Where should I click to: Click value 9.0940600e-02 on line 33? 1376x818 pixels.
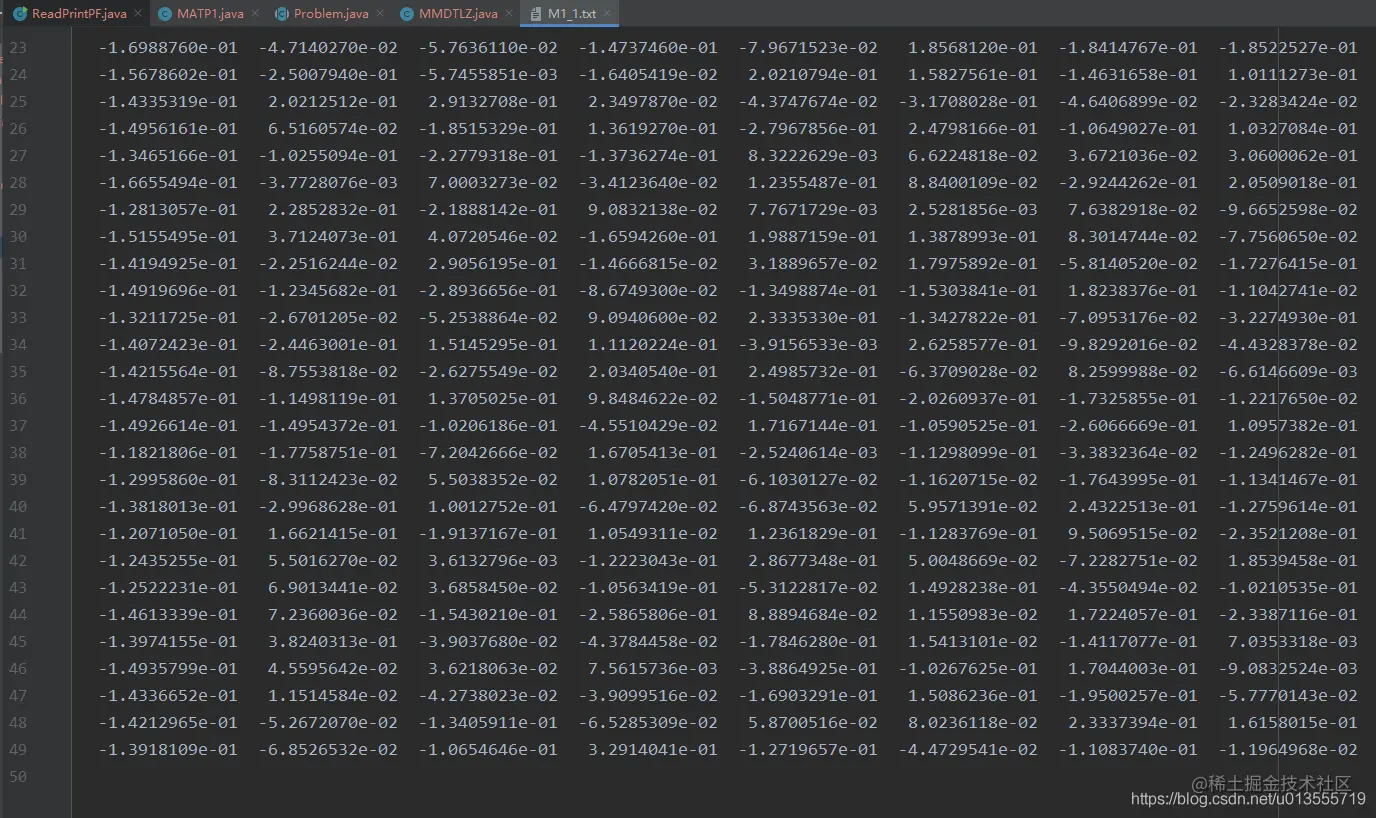click(653, 318)
